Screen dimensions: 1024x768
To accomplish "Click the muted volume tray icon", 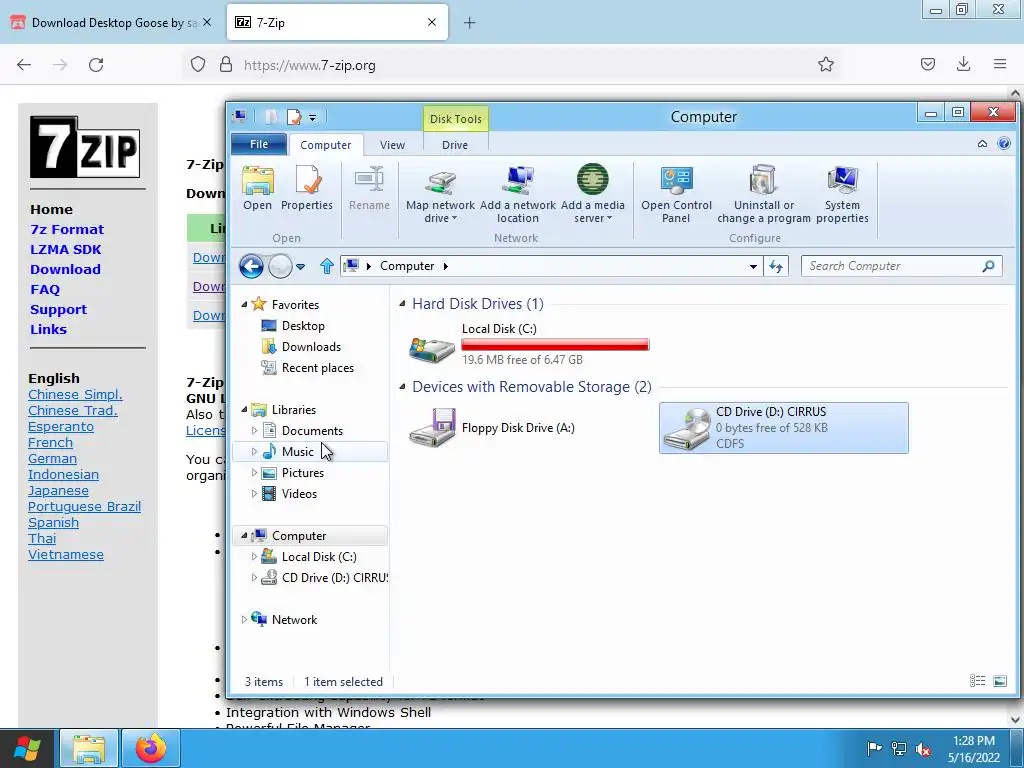I will point(923,749).
